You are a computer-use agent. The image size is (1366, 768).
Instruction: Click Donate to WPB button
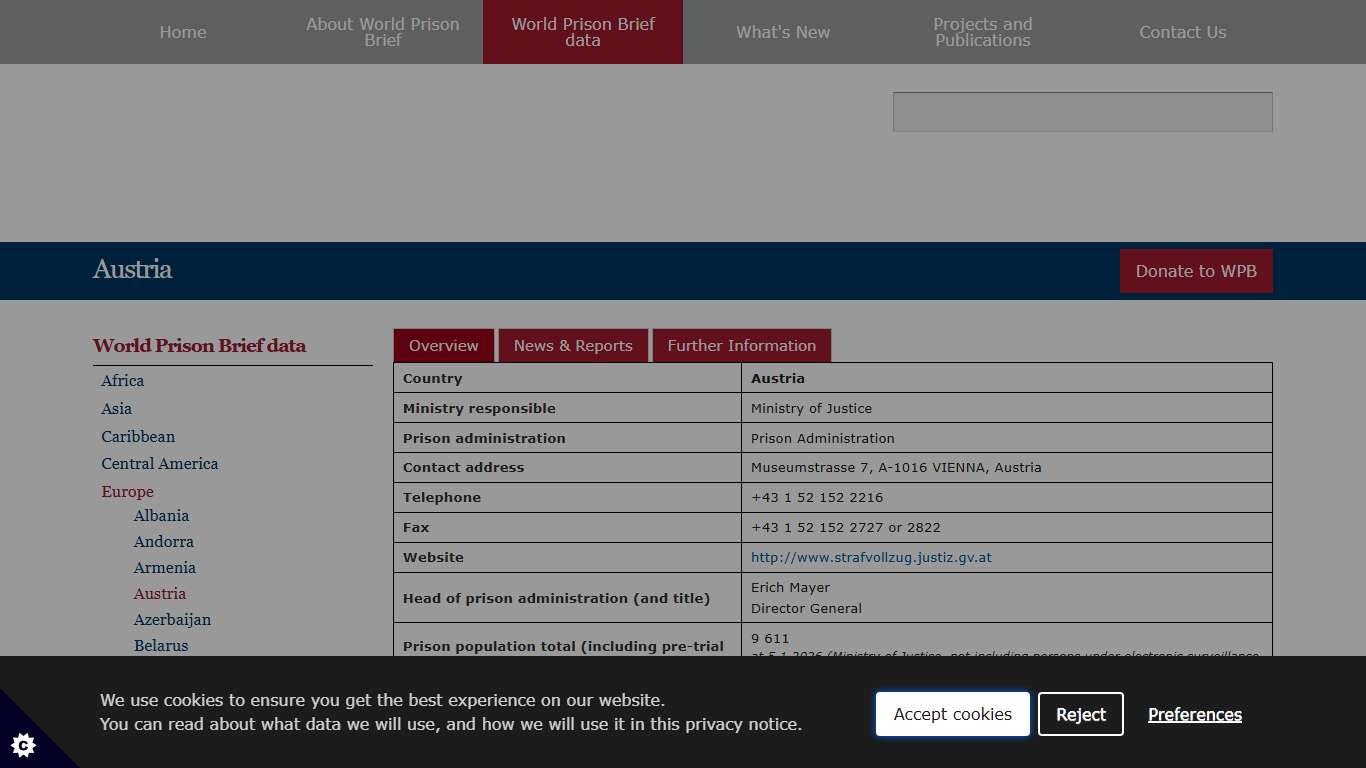pos(1196,271)
